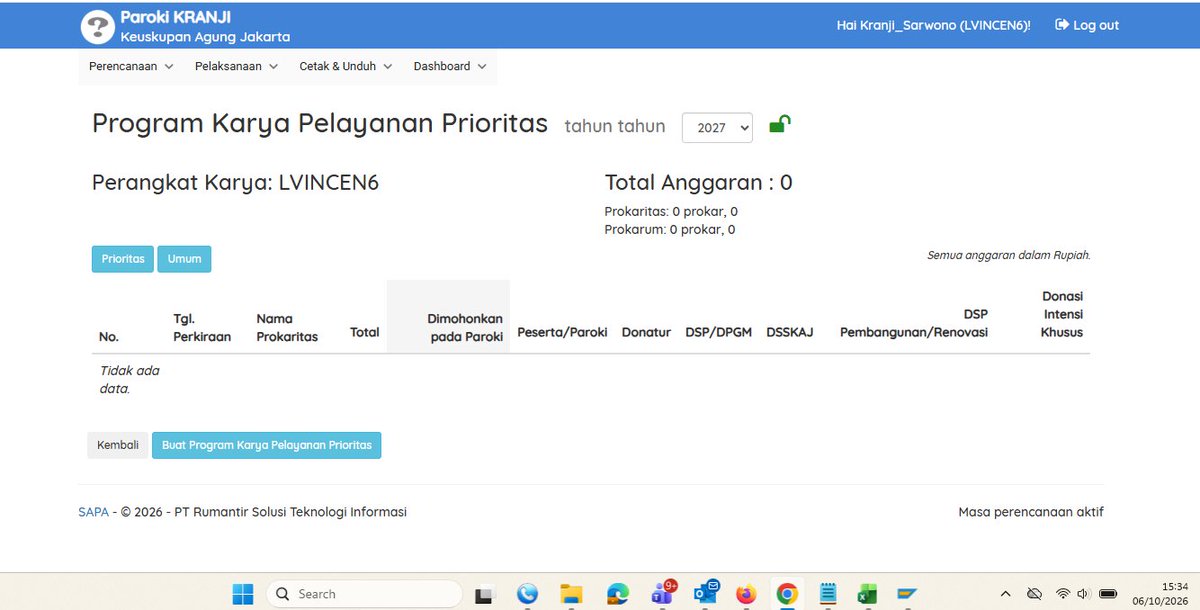Click the Paroki KRANJI question-mark logo
The image size is (1200, 610).
(97, 27)
